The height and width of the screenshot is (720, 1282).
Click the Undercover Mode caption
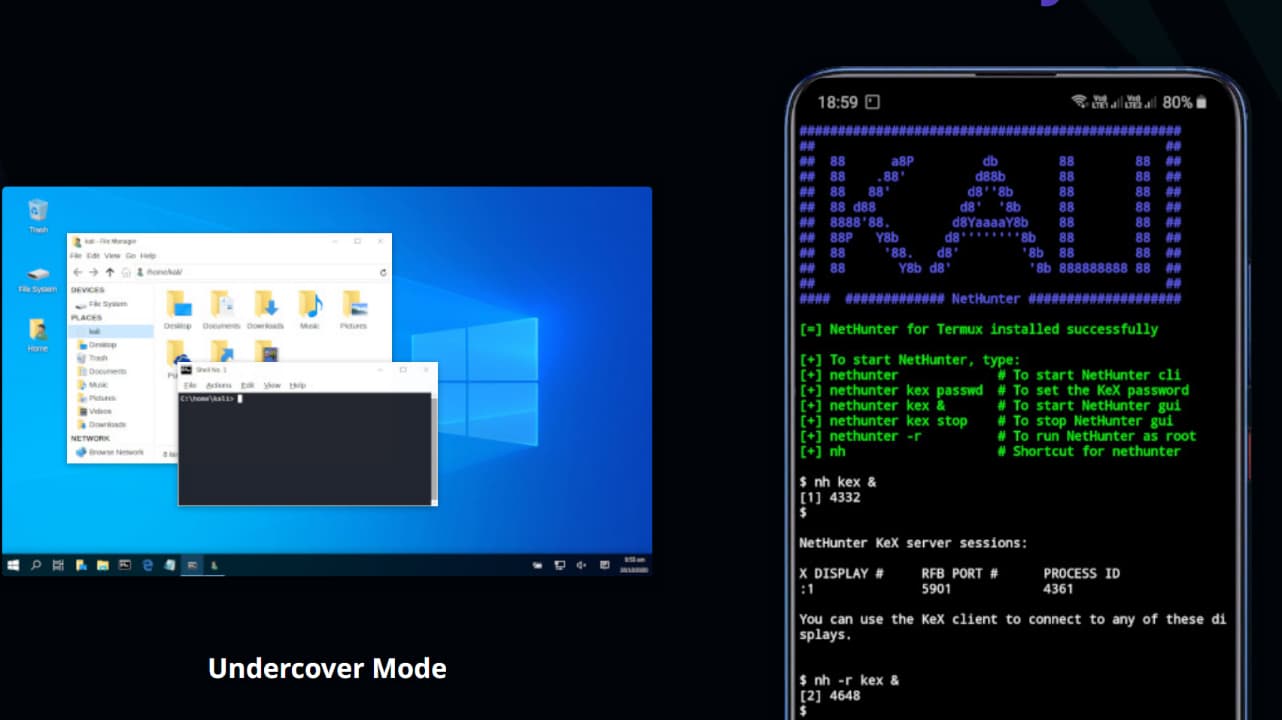[327, 668]
